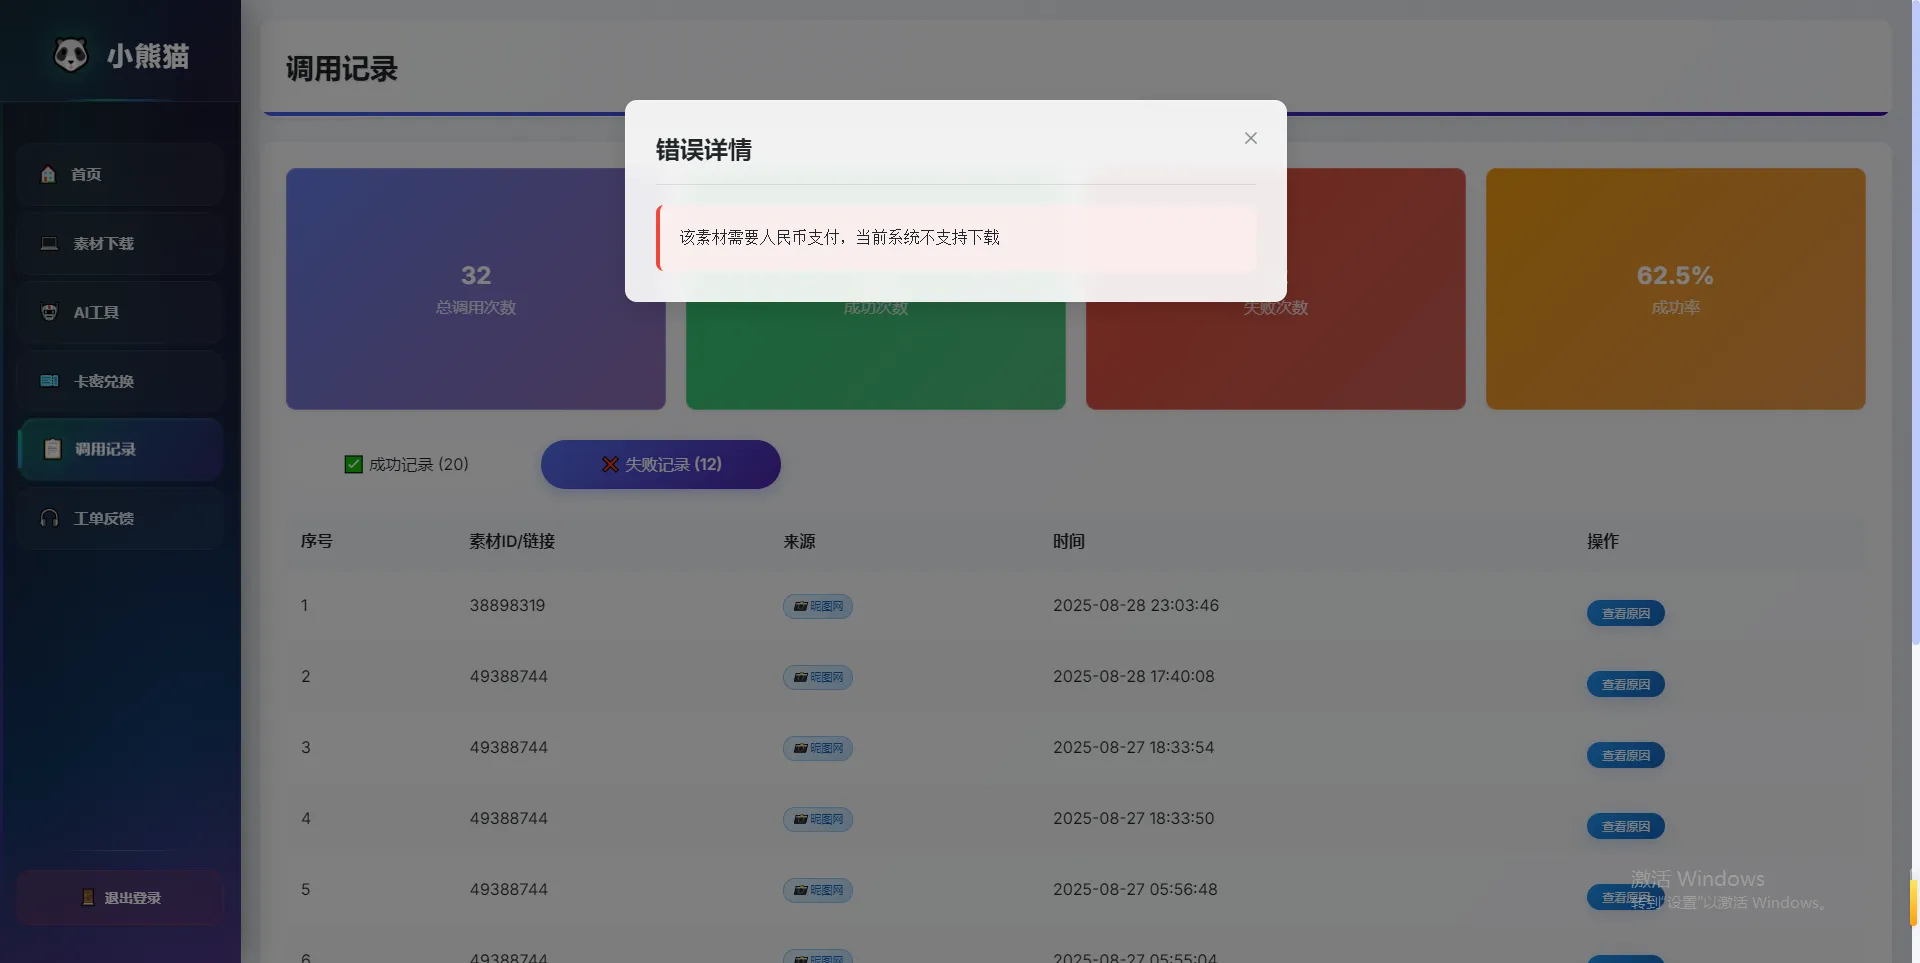
Task: Click the headset icon beside 工单反馈
Action: click(x=49, y=518)
